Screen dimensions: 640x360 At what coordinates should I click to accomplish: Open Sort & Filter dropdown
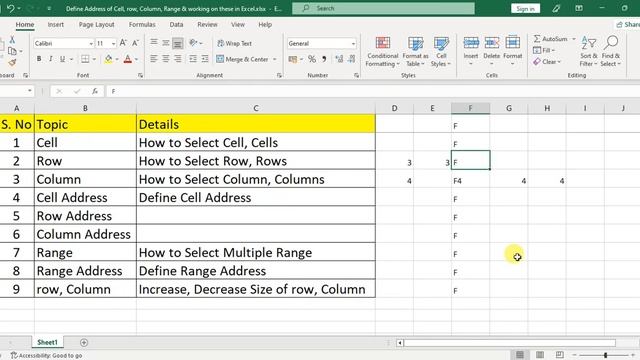[589, 52]
